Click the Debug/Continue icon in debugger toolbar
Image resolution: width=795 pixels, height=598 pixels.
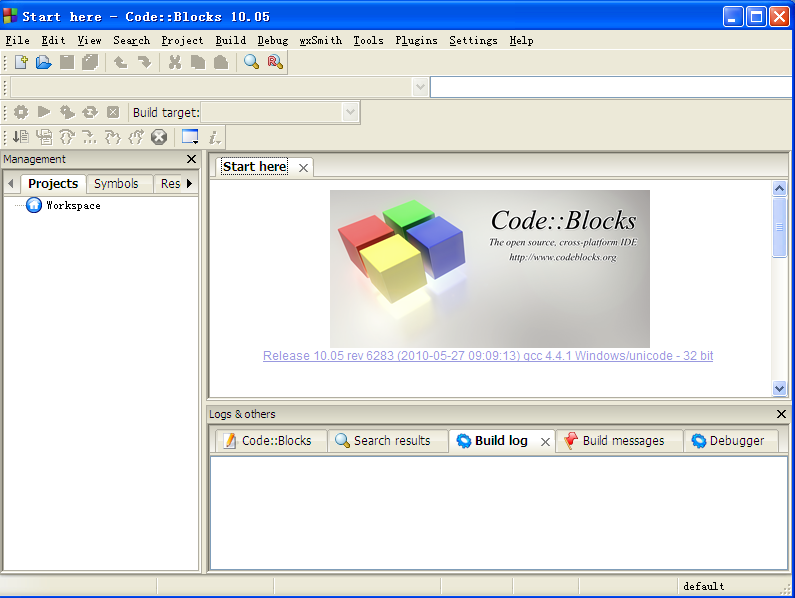[21, 136]
